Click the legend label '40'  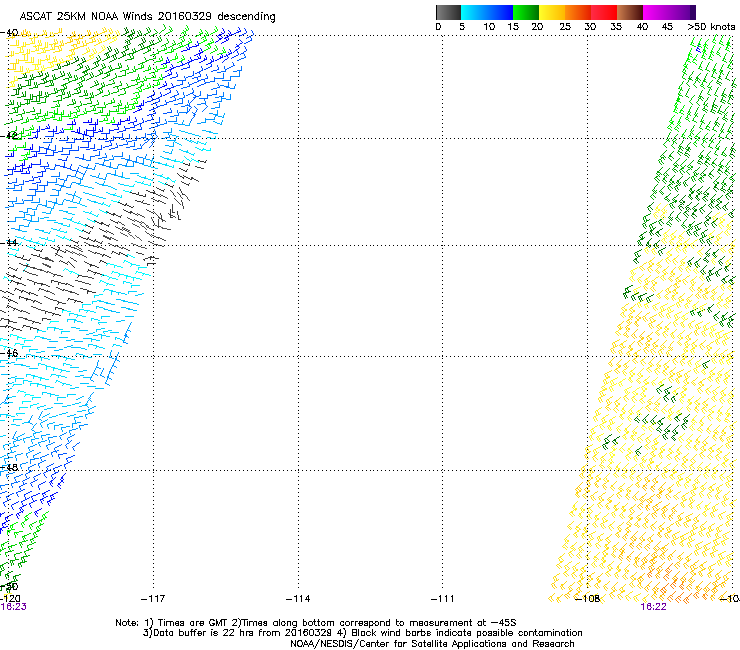[x=642, y=27]
